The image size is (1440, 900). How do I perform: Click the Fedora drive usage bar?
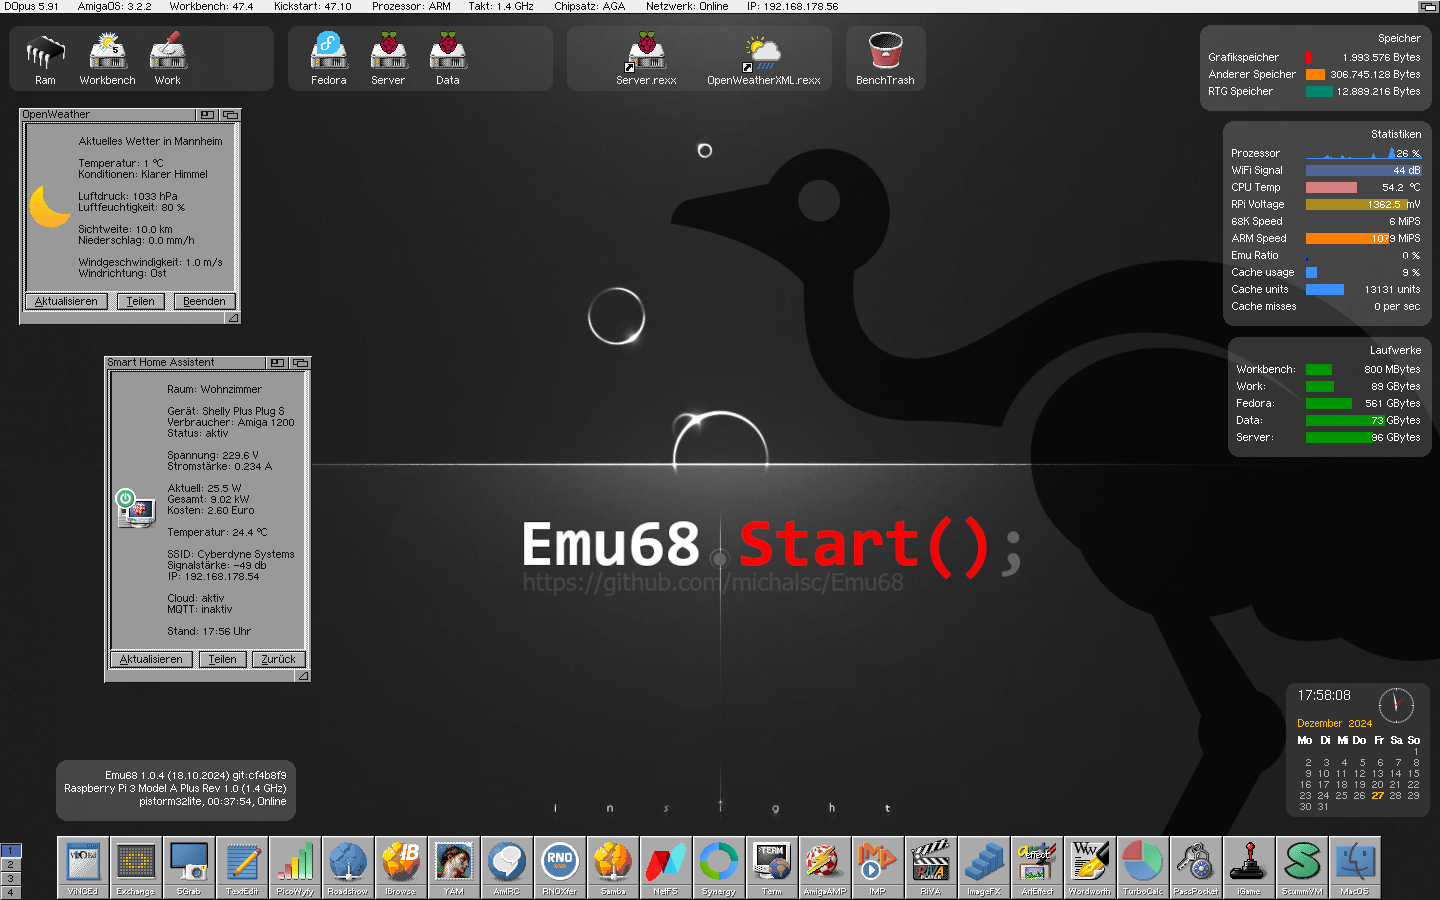click(x=1329, y=404)
